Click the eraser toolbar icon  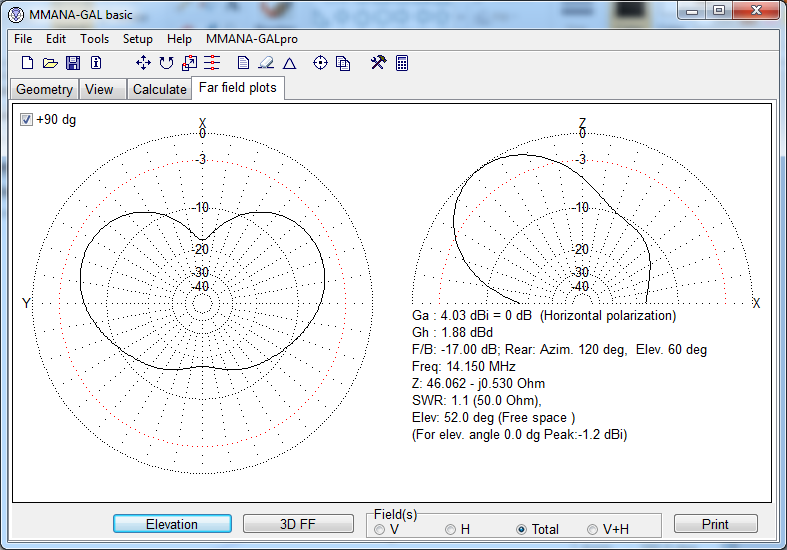[x=266, y=63]
